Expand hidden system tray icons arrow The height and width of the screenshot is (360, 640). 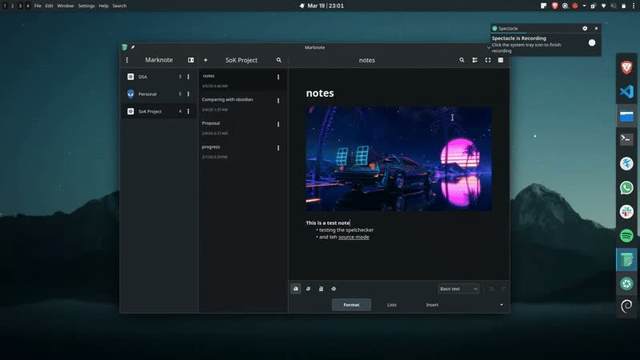pyautogui.click(x=584, y=6)
